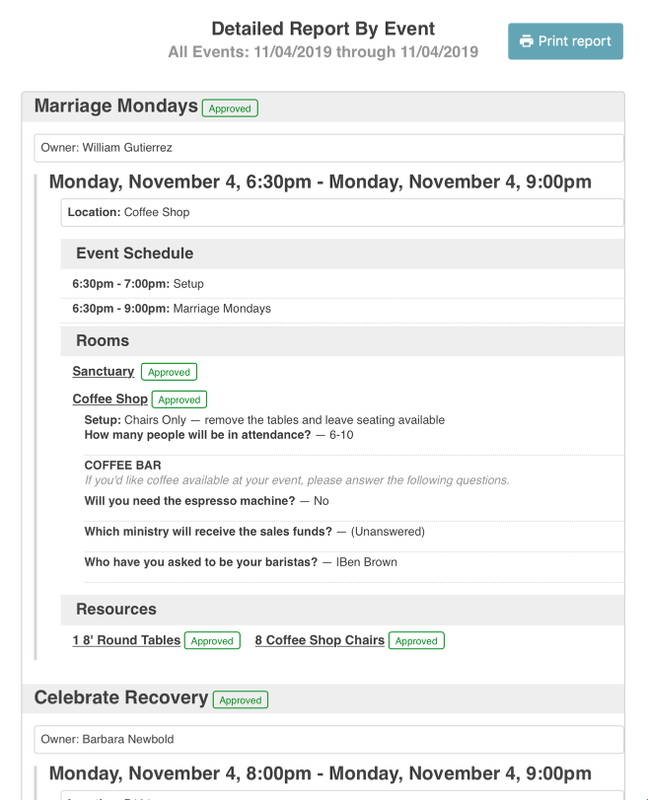The height and width of the screenshot is (800, 648).
Task: Click Approved badge beside Celebrate Recovery
Action: (x=240, y=700)
